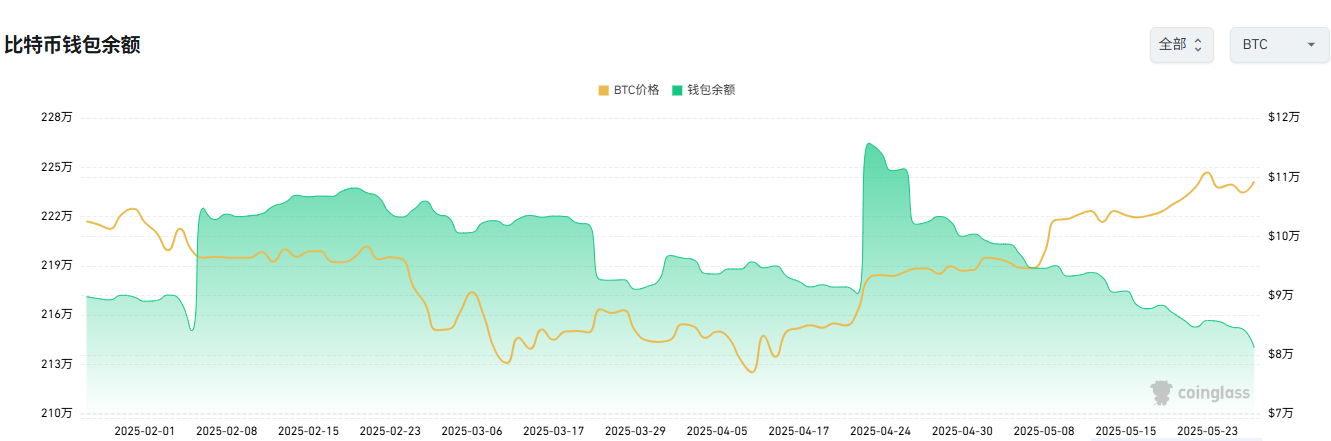Open the 全部 time range dropdown
This screenshot has height=441, width=1331.
tap(1181, 45)
